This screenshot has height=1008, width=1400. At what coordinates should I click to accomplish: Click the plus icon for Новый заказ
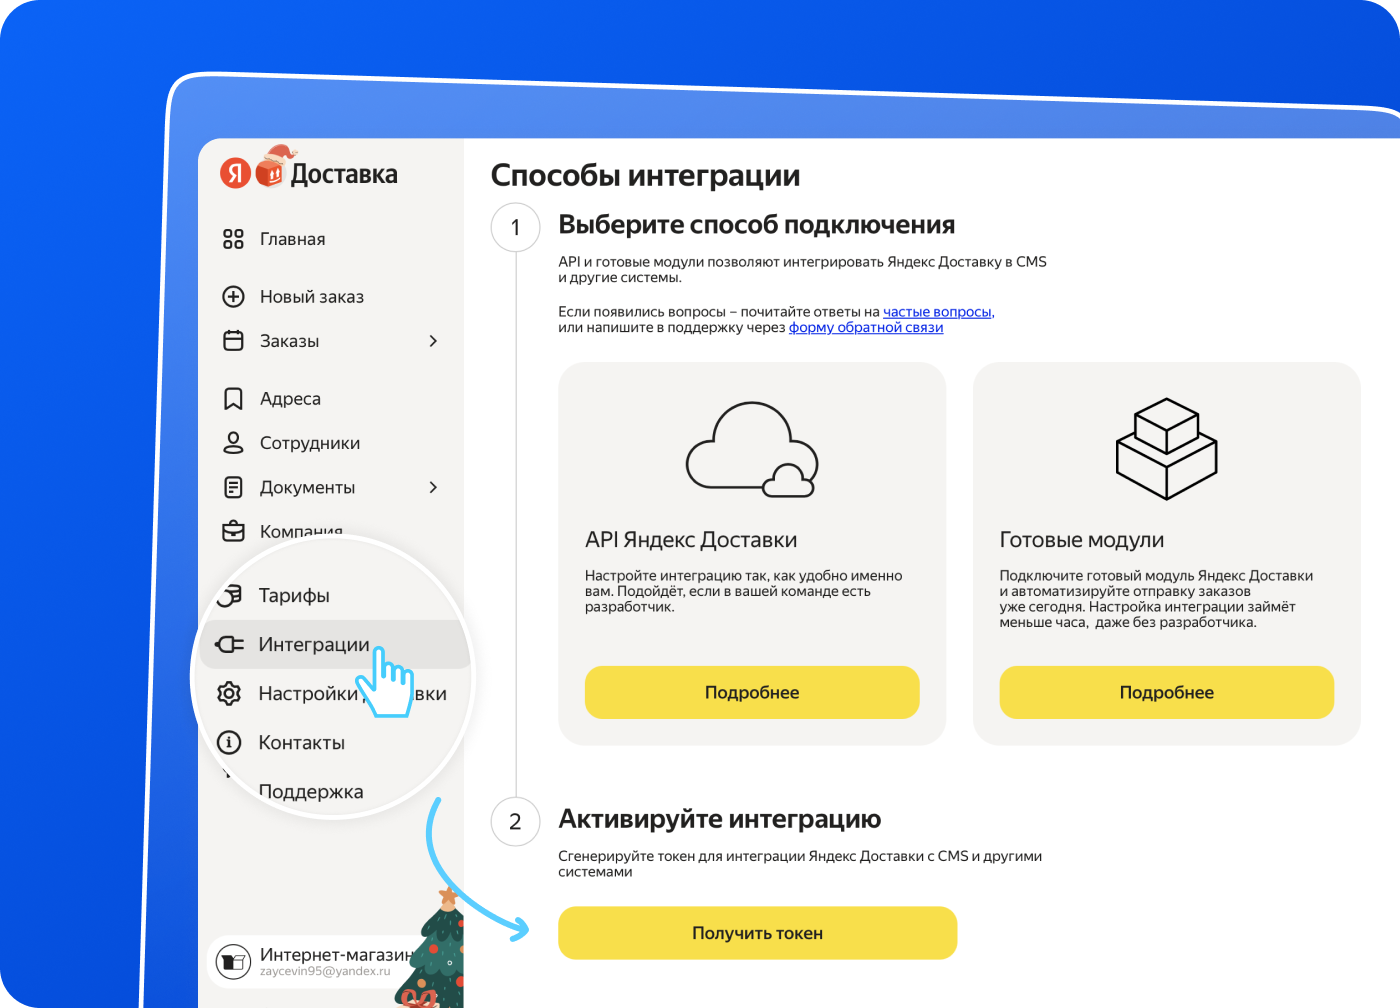coord(233,296)
